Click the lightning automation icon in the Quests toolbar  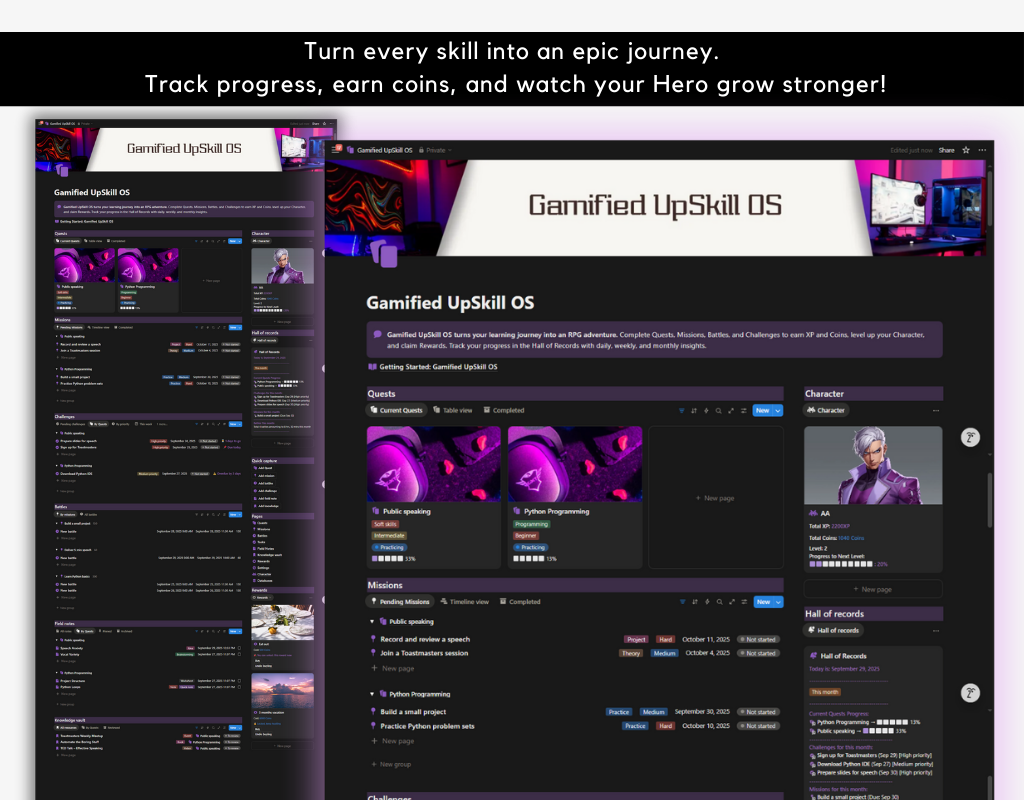pos(706,411)
